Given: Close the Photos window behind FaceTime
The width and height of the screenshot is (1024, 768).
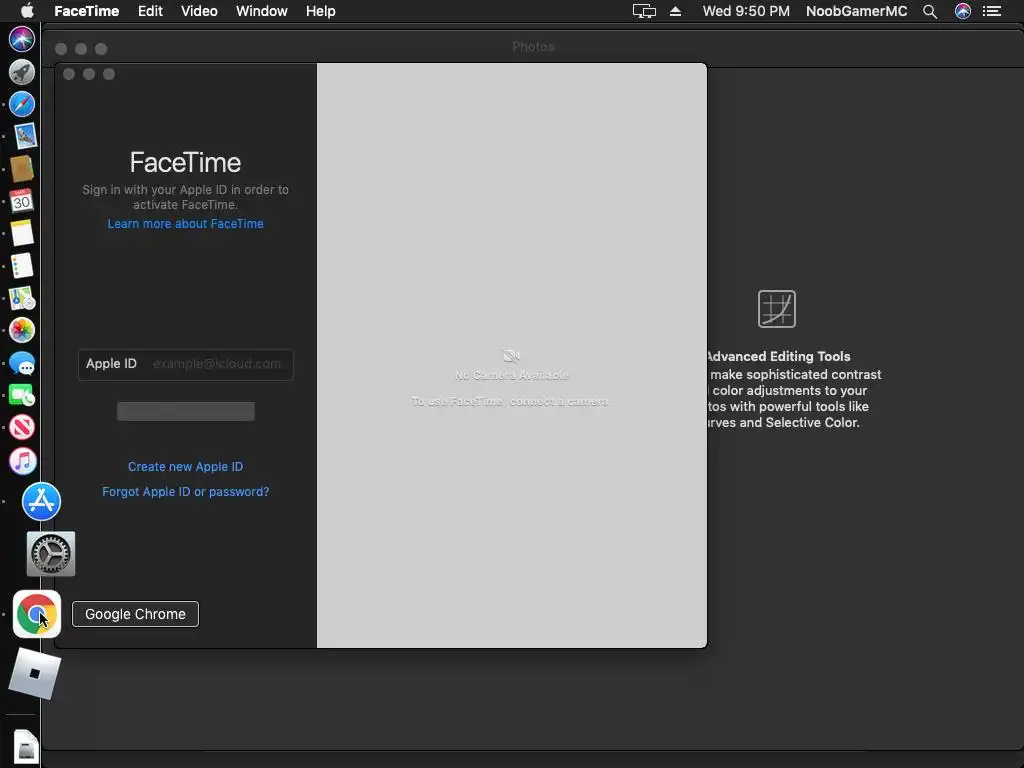Looking at the screenshot, I should (x=61, y=49).
